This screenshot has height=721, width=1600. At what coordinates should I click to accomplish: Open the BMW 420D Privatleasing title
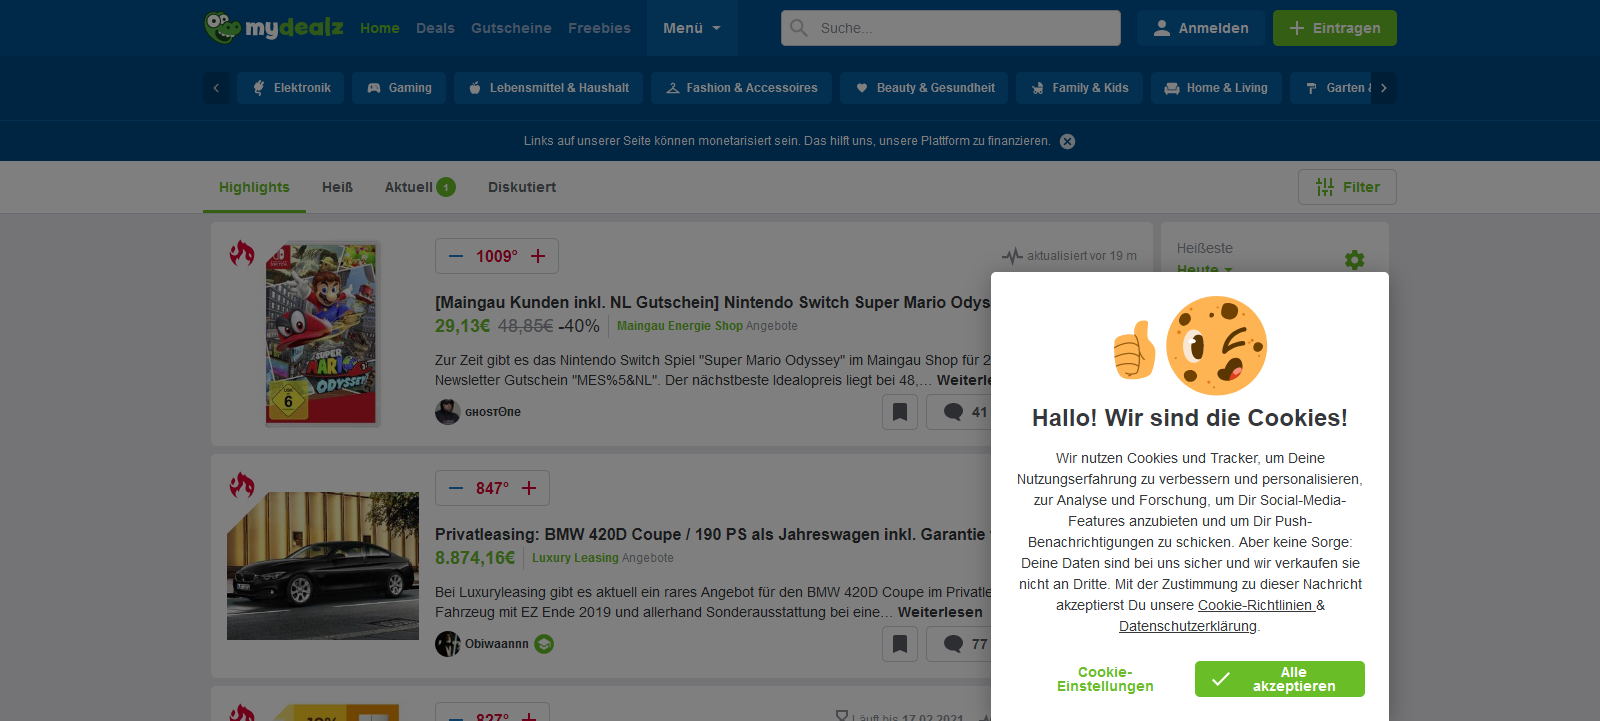coord(712,534)
